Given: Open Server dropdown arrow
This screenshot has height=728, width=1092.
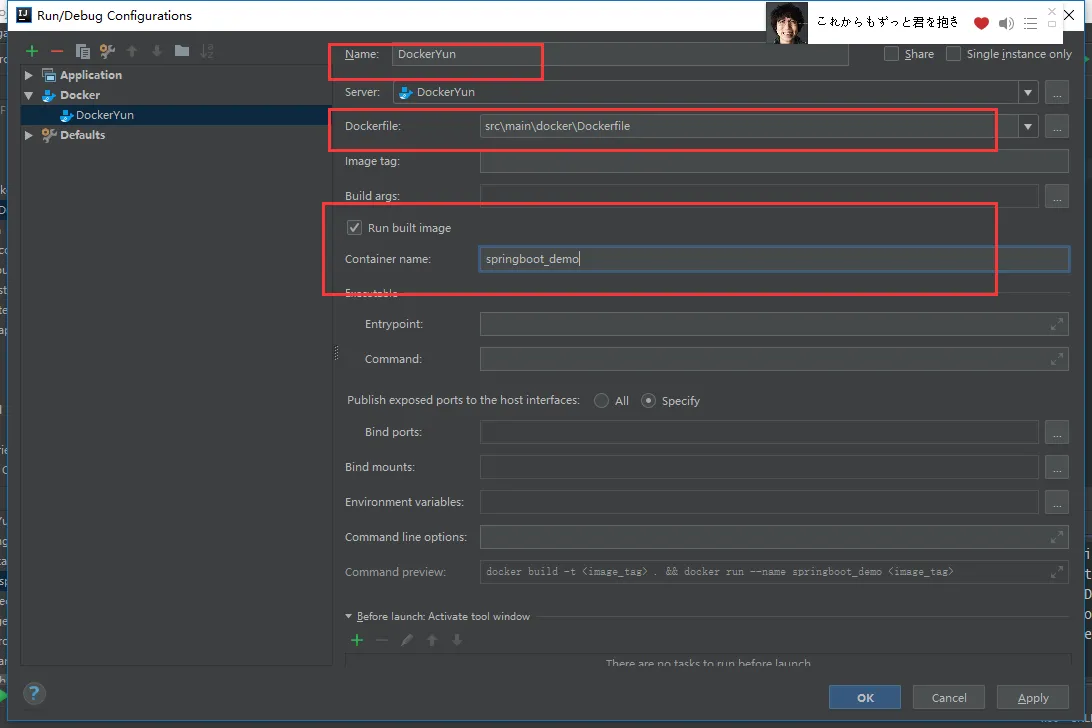Looking at the screenshot, I should click(1028, 92).
